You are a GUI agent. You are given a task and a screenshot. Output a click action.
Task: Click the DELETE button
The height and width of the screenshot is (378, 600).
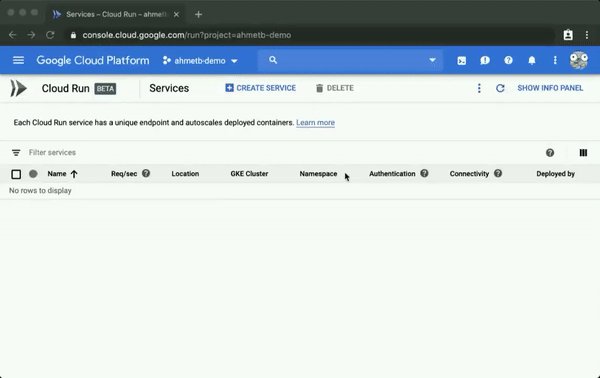[334, 88]
